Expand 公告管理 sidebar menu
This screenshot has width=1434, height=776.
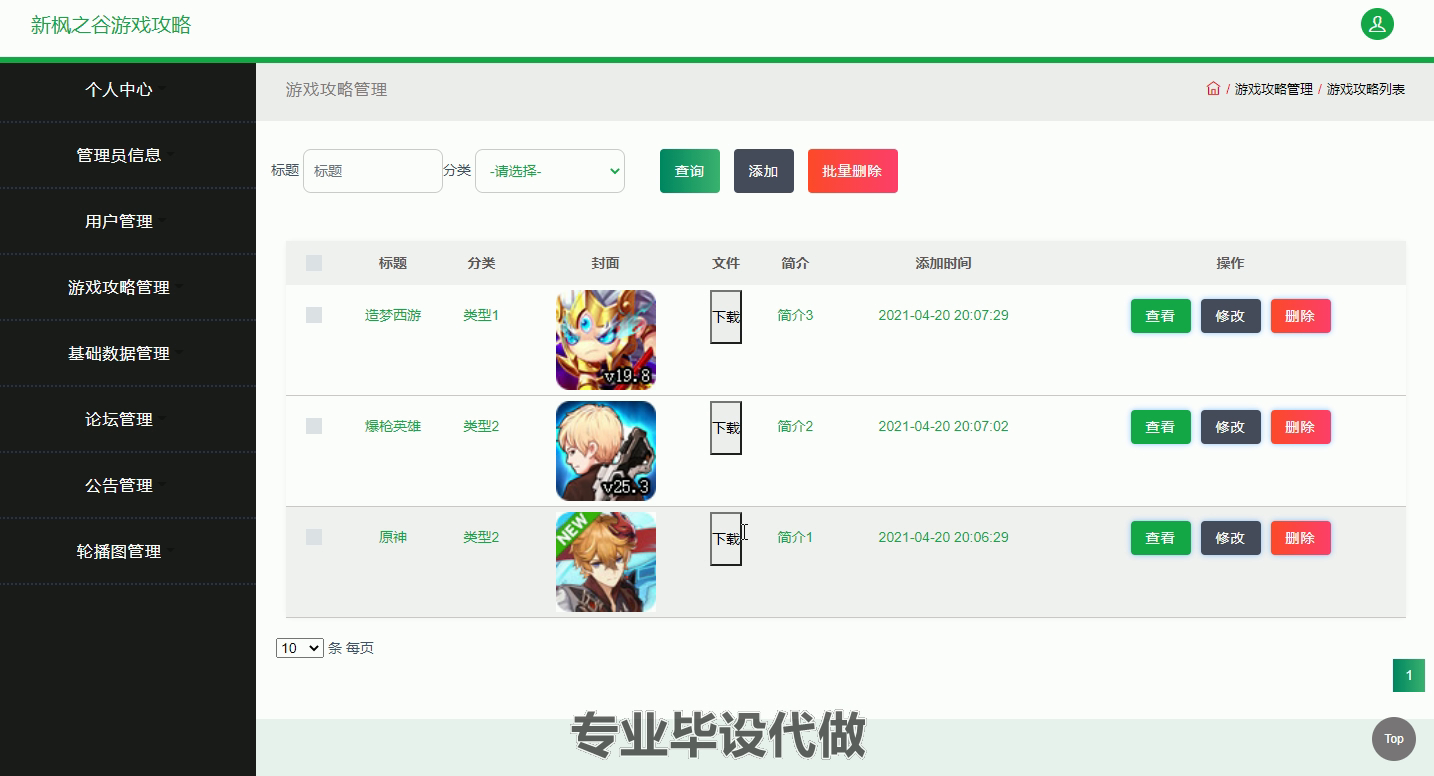click(x=127, y=485)
